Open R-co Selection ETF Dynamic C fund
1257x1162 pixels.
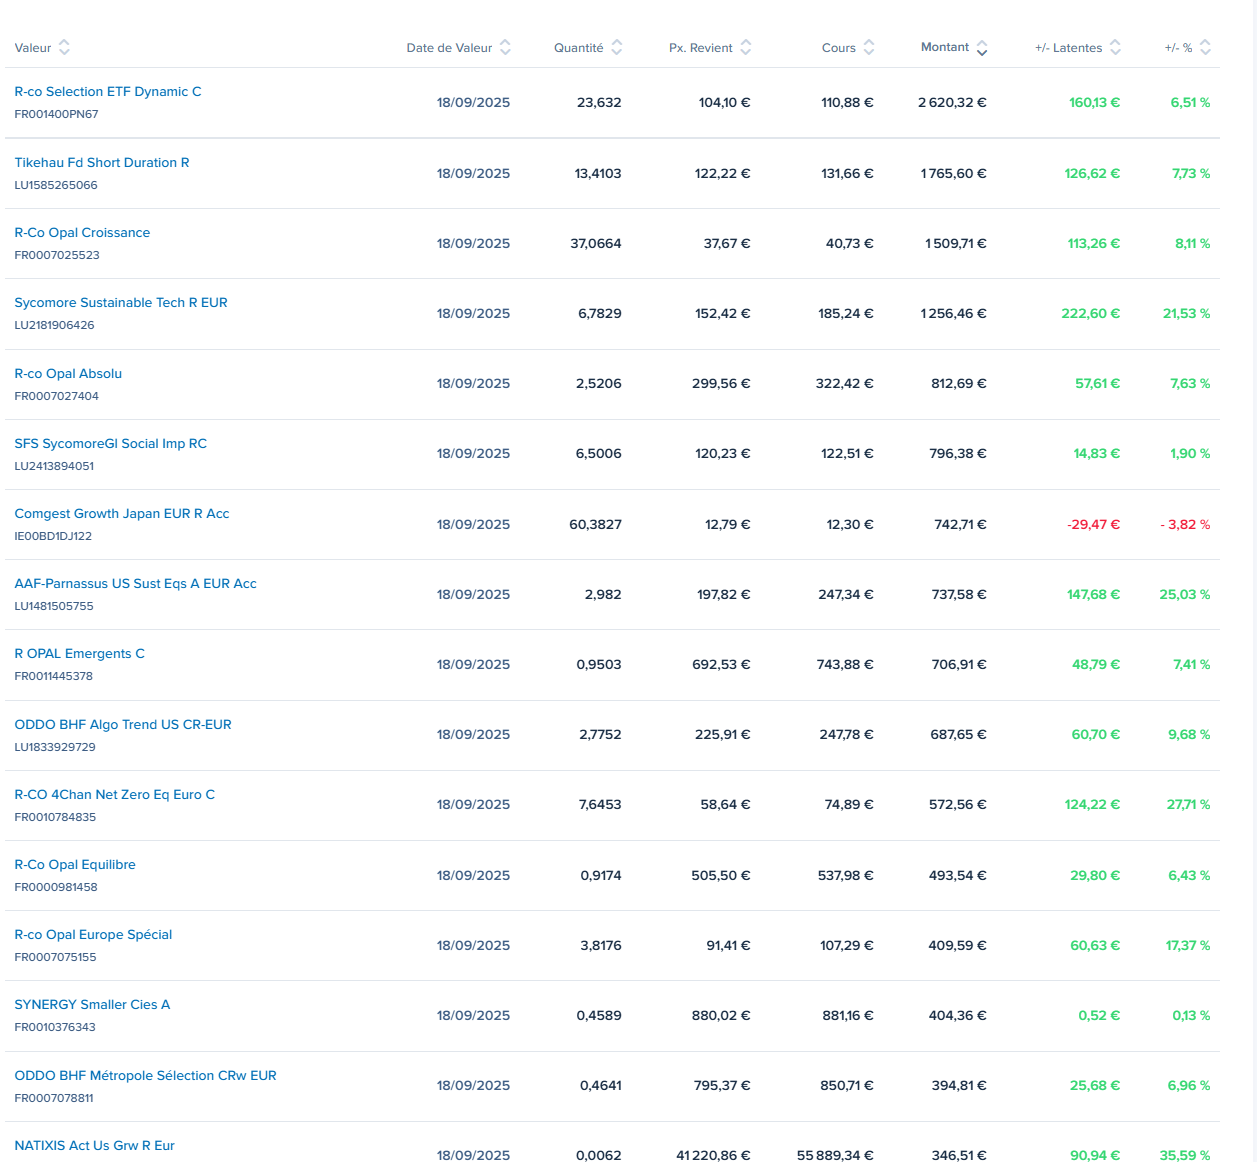108,91
